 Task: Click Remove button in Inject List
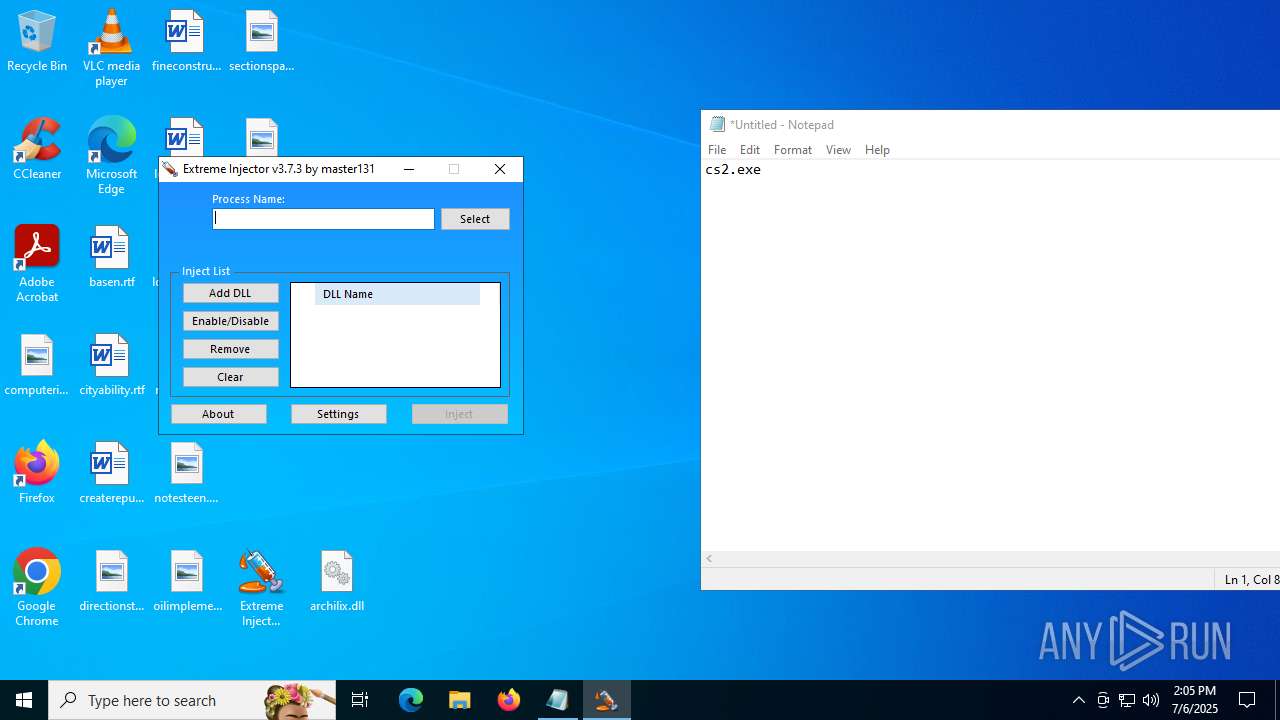[x=230, y=349]
